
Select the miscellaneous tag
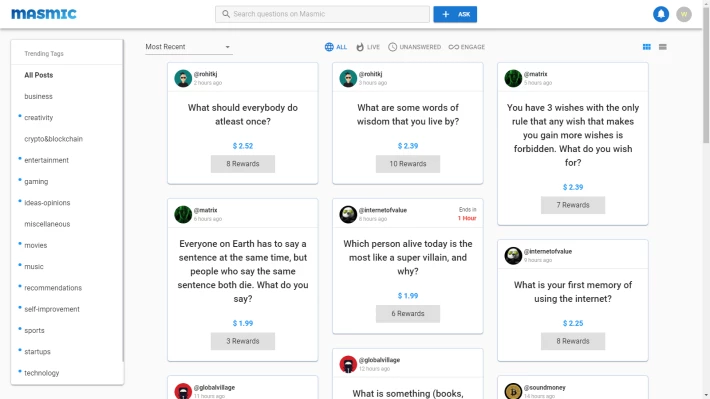pos(47,224)
